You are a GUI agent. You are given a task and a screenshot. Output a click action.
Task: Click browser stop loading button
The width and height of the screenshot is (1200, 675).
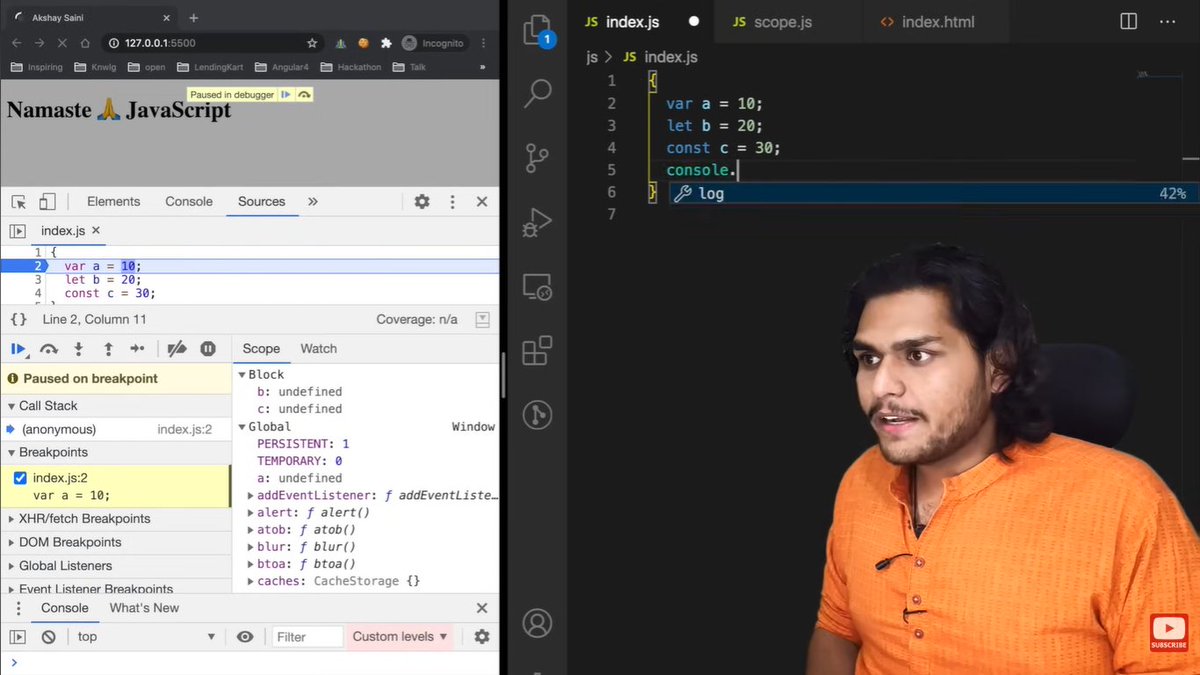pos(62,43)
